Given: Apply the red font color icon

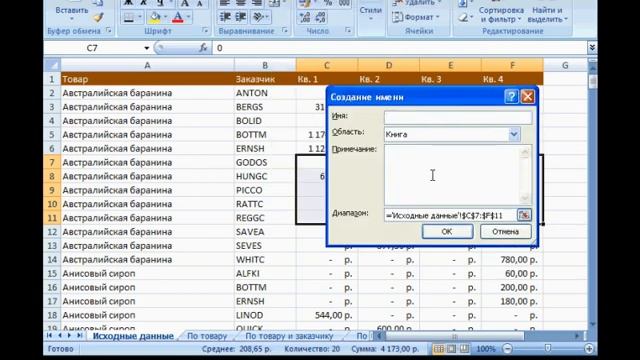Looking at the screenshot, I should [x=178, y=18].
